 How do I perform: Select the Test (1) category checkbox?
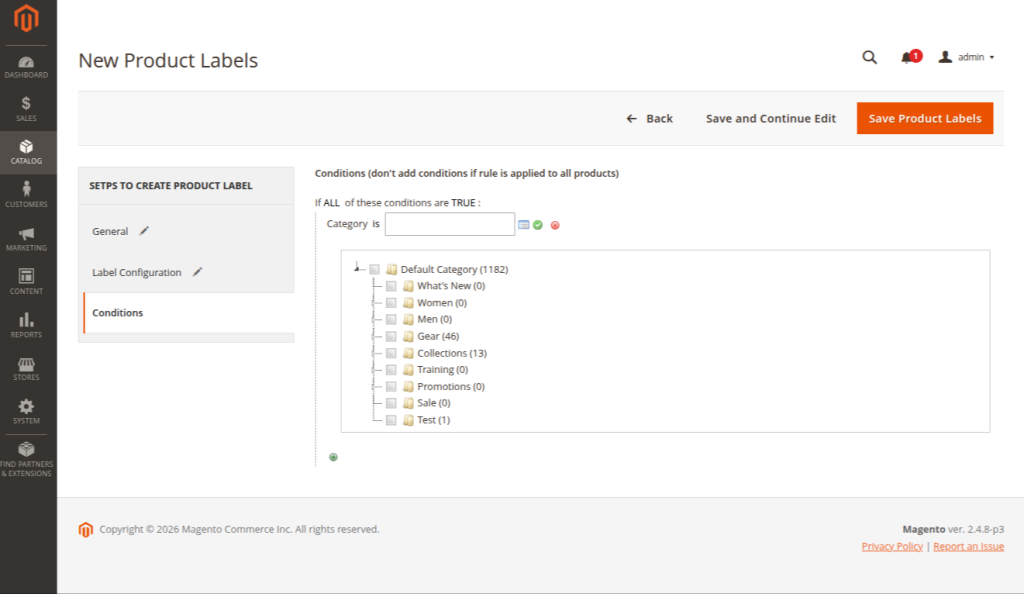click(x=391, y=420)
